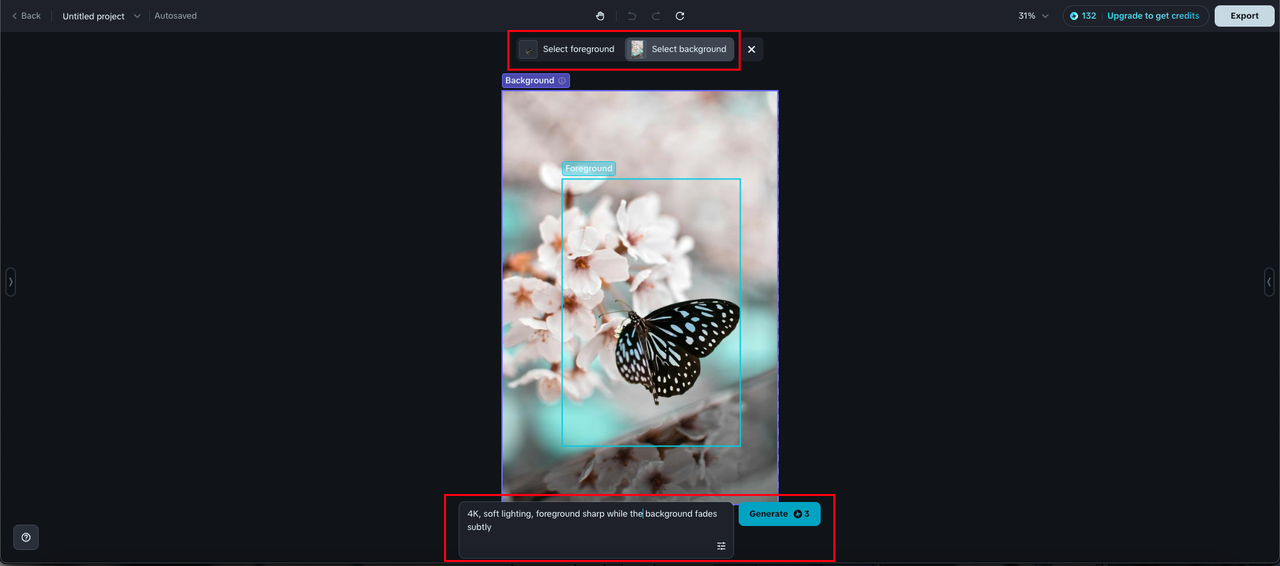This screenshot has height=566, width=1280.
Task: Expand the right side panel
Action: click(1269, 282)
